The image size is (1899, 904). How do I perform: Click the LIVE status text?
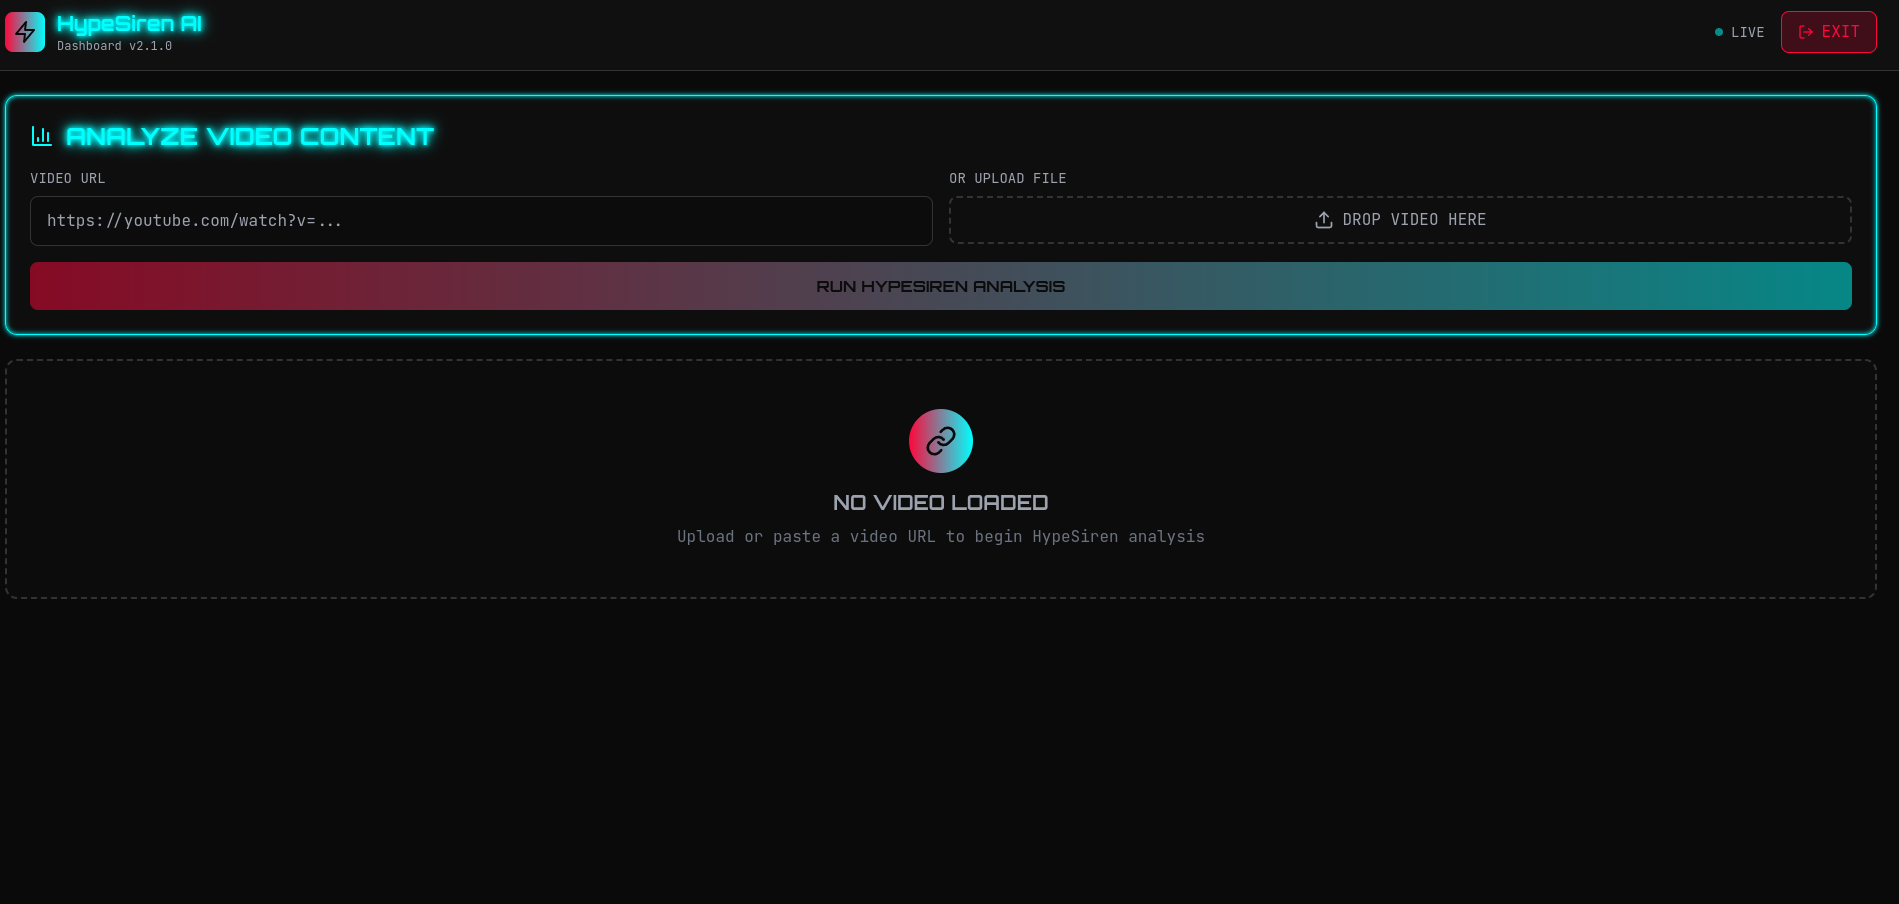point(1748,32)
